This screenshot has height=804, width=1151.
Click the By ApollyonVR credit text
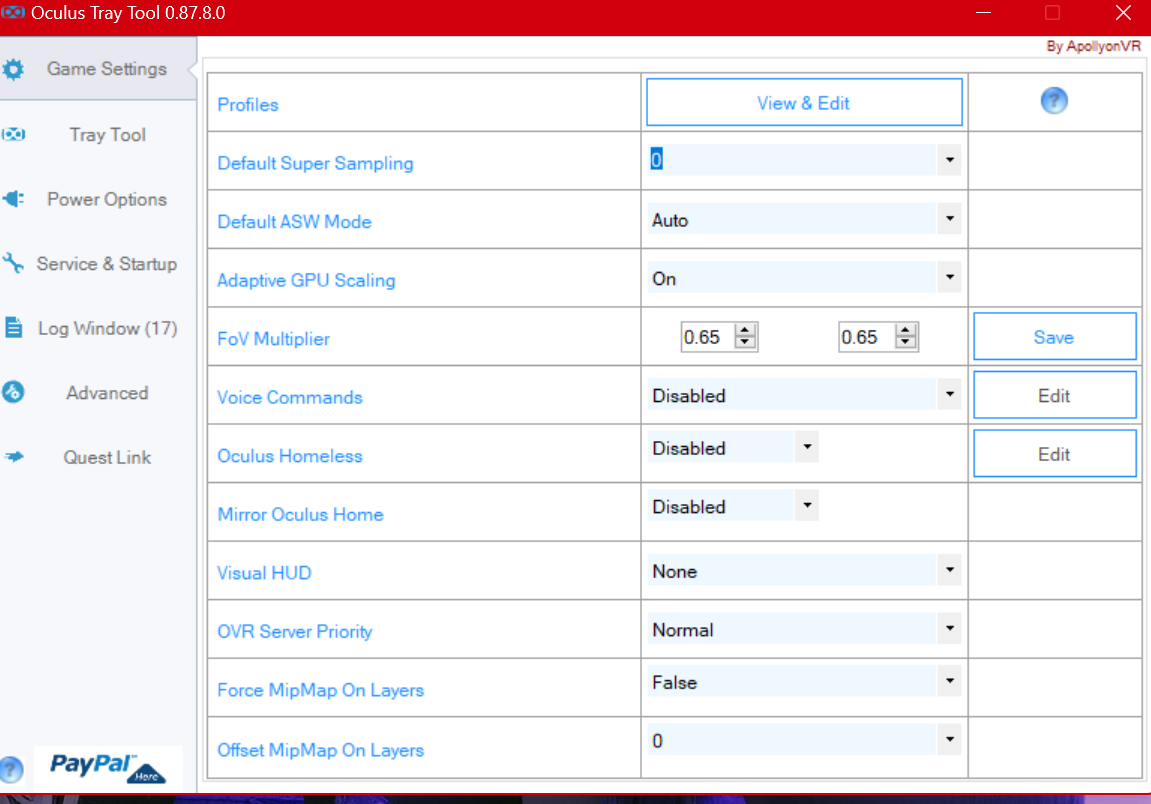pos(1094,46)
